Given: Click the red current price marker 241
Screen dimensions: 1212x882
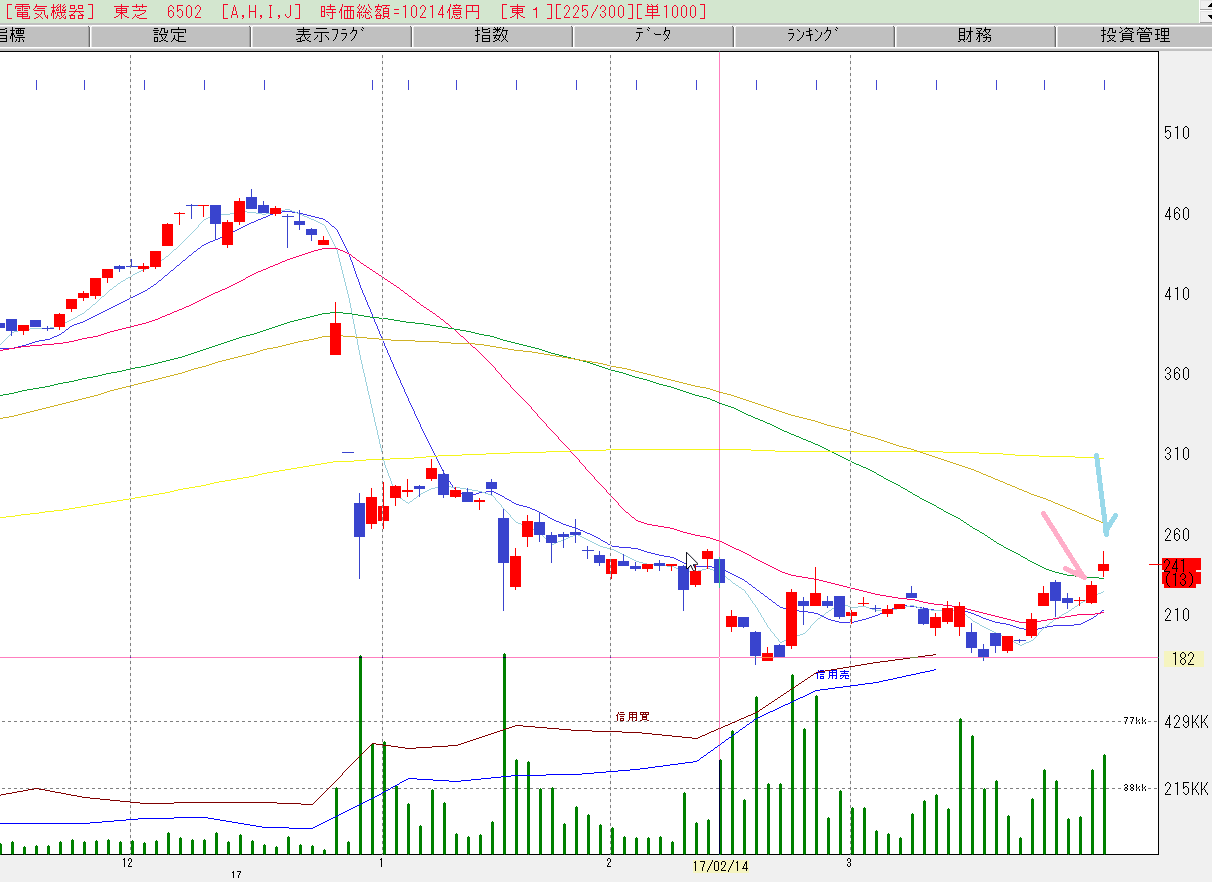Looking at the screenshot, I should [1180, 565].
